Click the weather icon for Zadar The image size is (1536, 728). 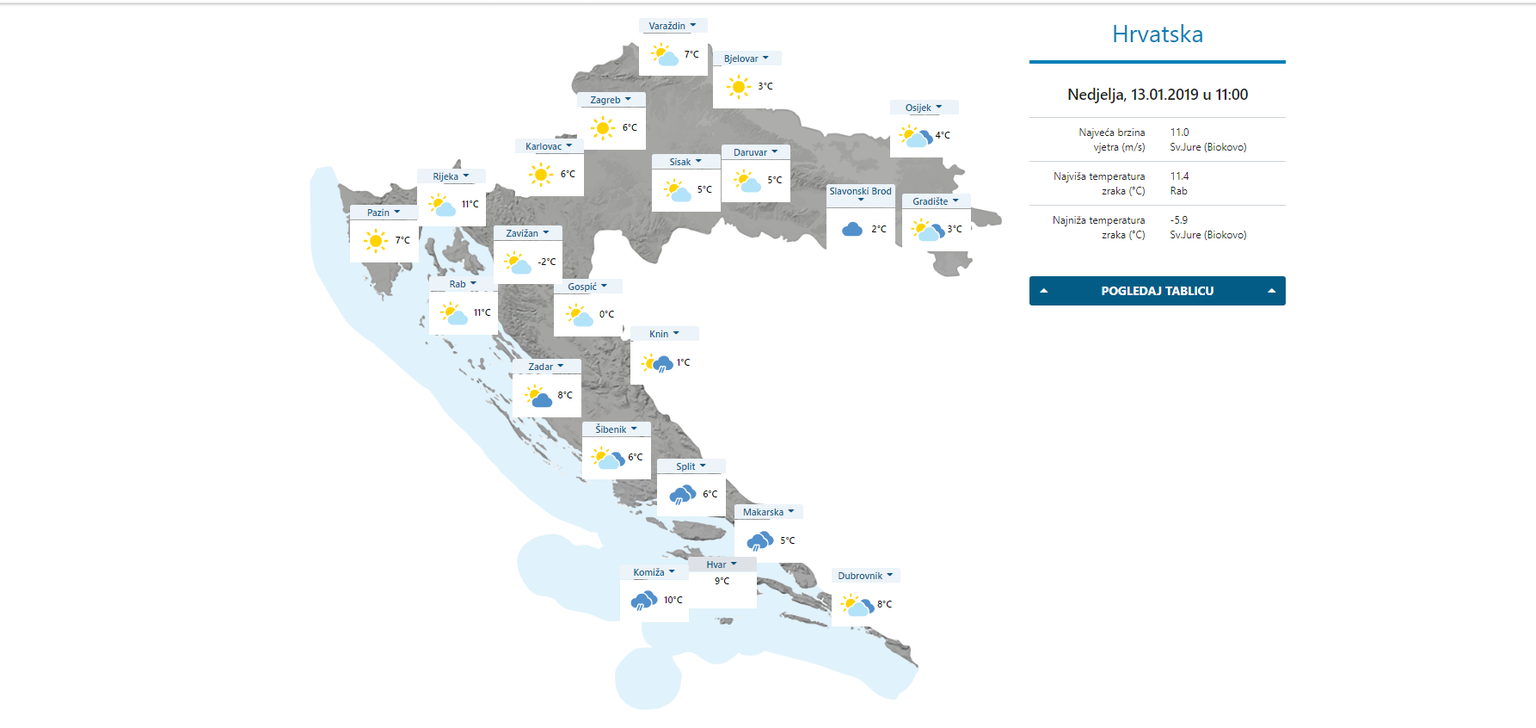point(539,396)
